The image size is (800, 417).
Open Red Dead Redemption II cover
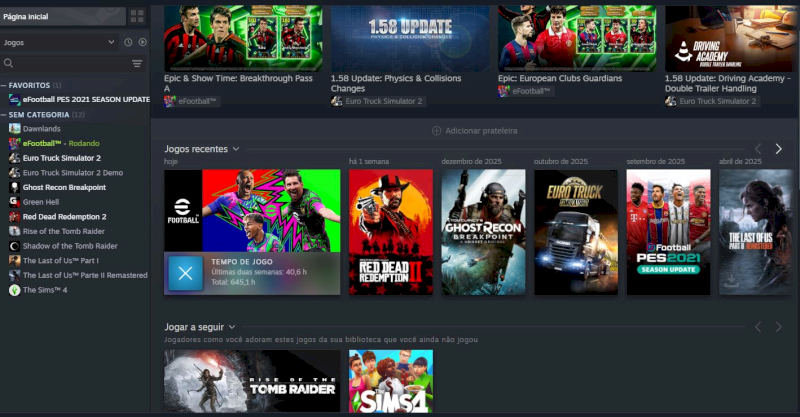tap(391, 232)
